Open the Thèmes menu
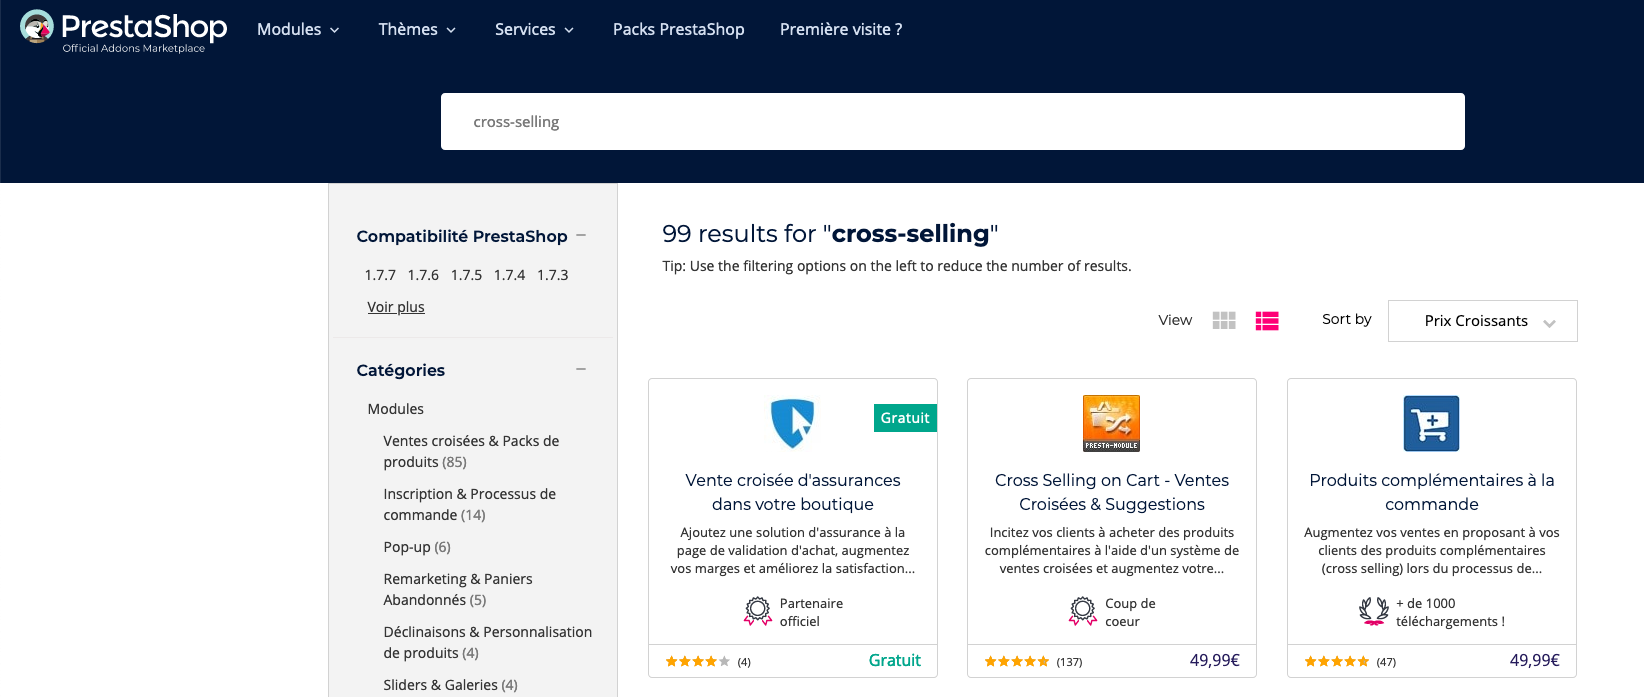1644x697 pixels. (417, 30)
